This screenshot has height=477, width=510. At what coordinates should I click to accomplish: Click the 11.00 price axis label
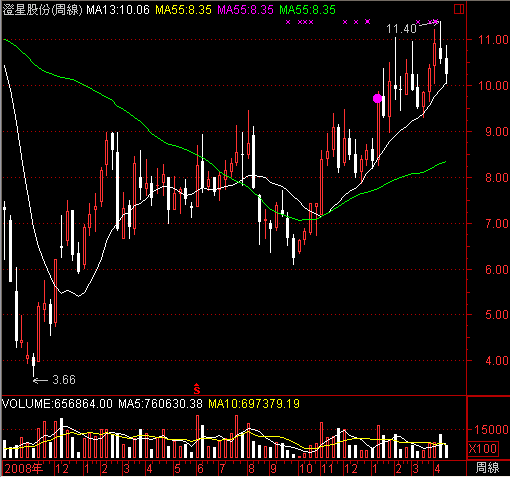[493, 40]
